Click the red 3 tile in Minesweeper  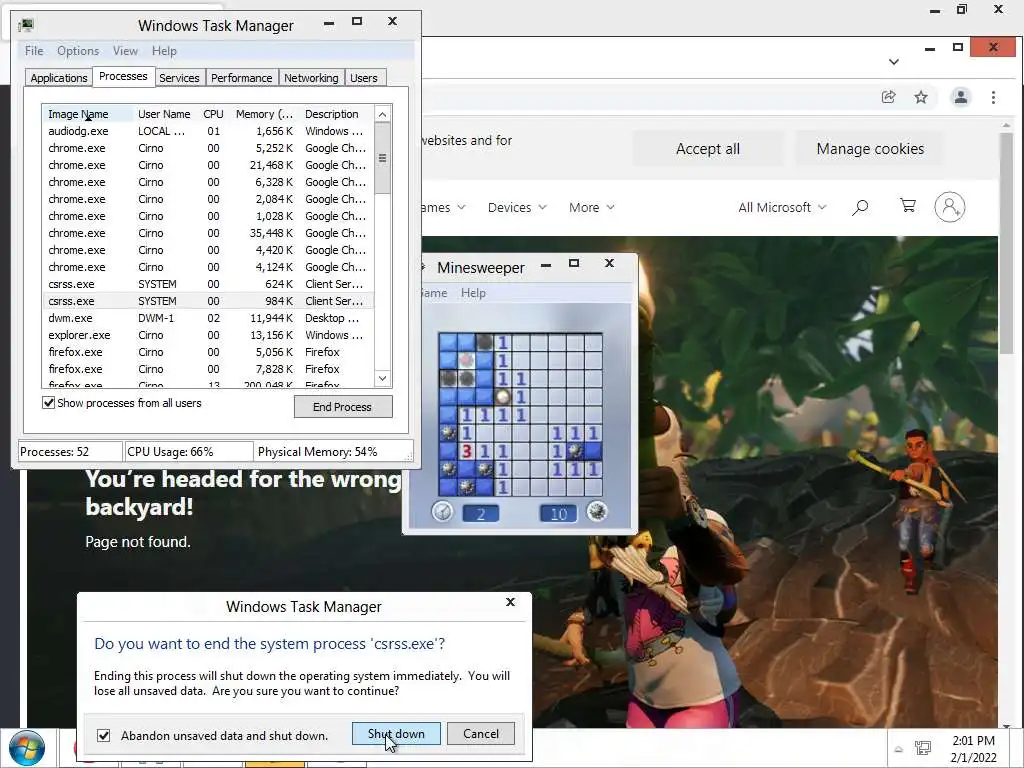point(466,451)
